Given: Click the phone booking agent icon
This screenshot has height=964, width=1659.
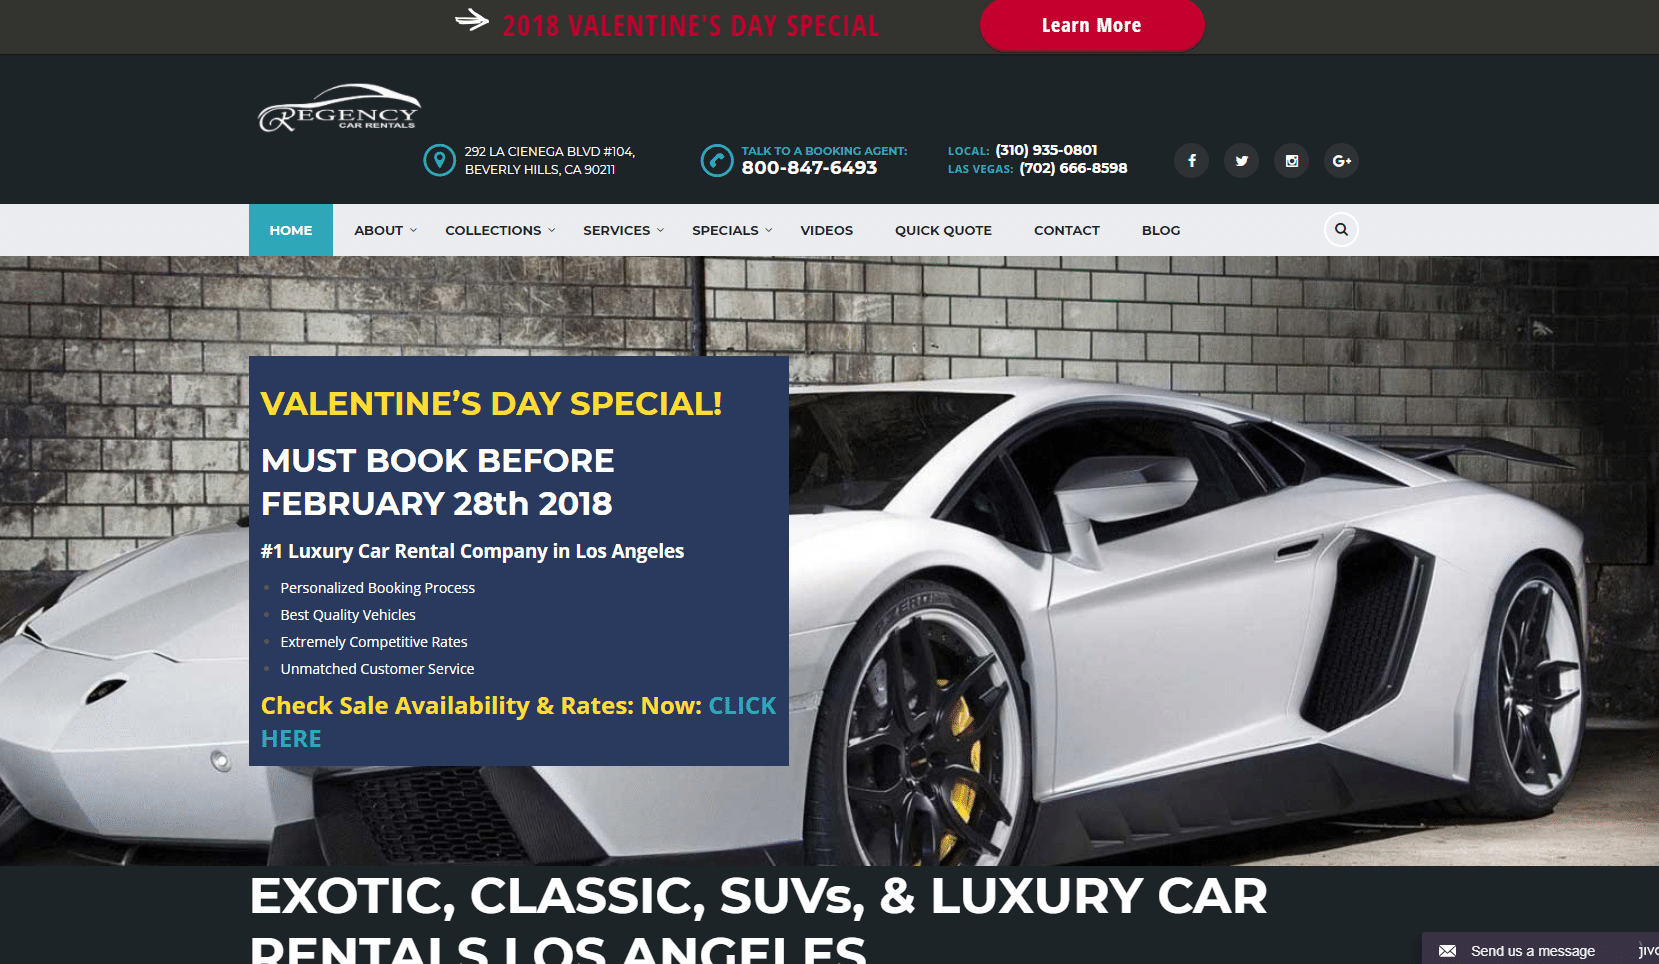Looking at the screenshot, I should [717, 160].
